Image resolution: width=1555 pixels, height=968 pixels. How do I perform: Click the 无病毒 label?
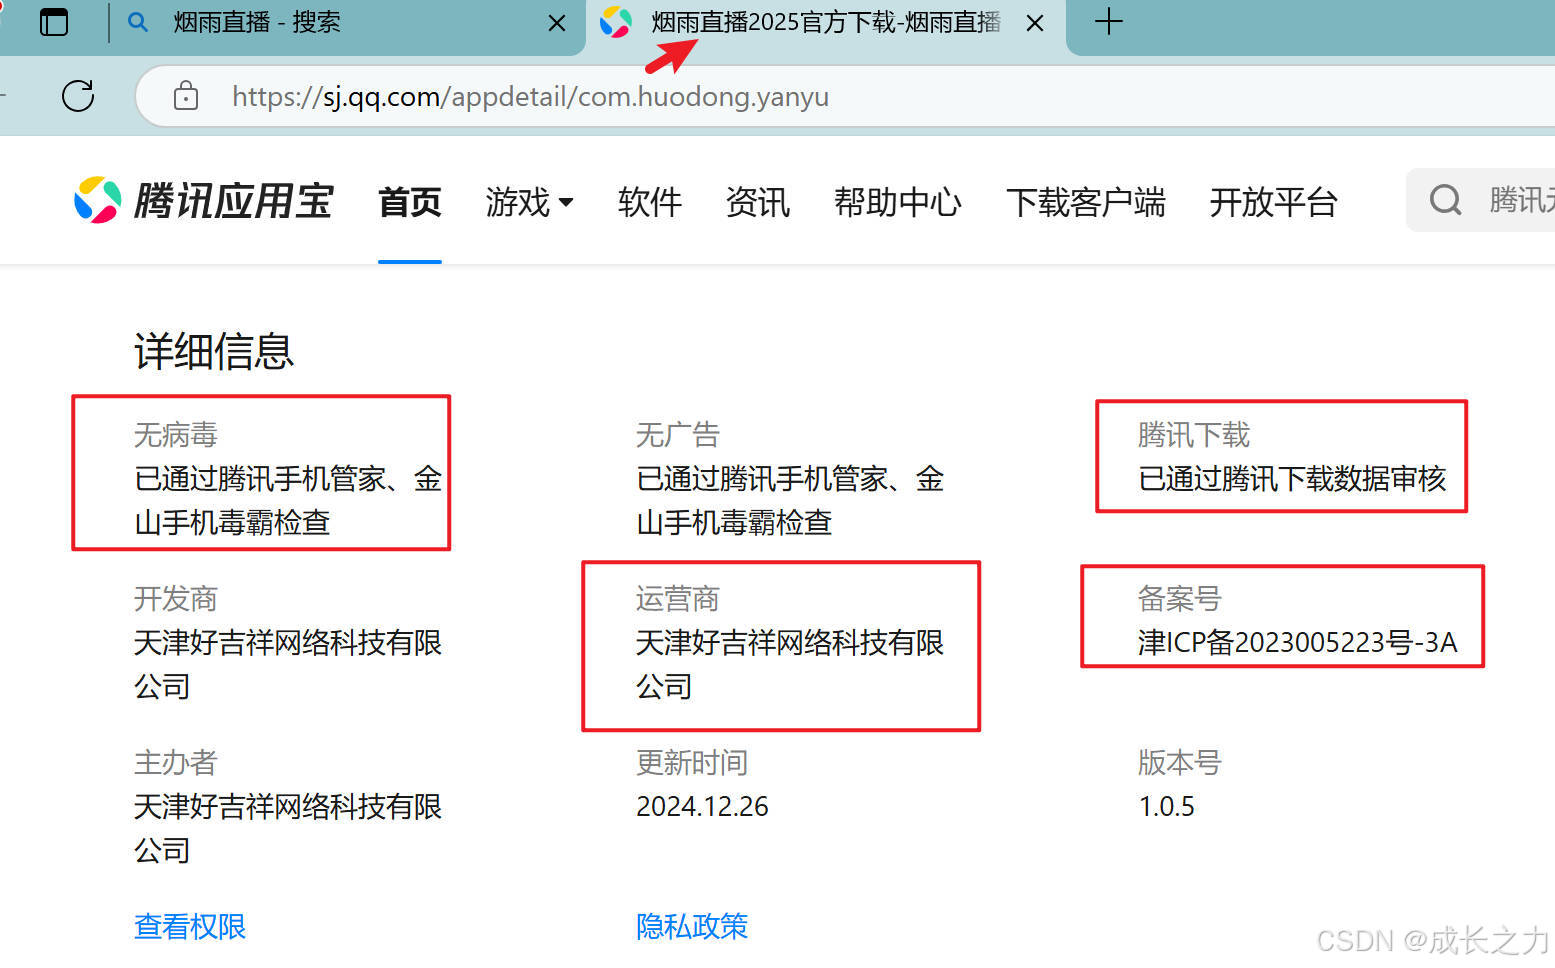click(176, 435)
